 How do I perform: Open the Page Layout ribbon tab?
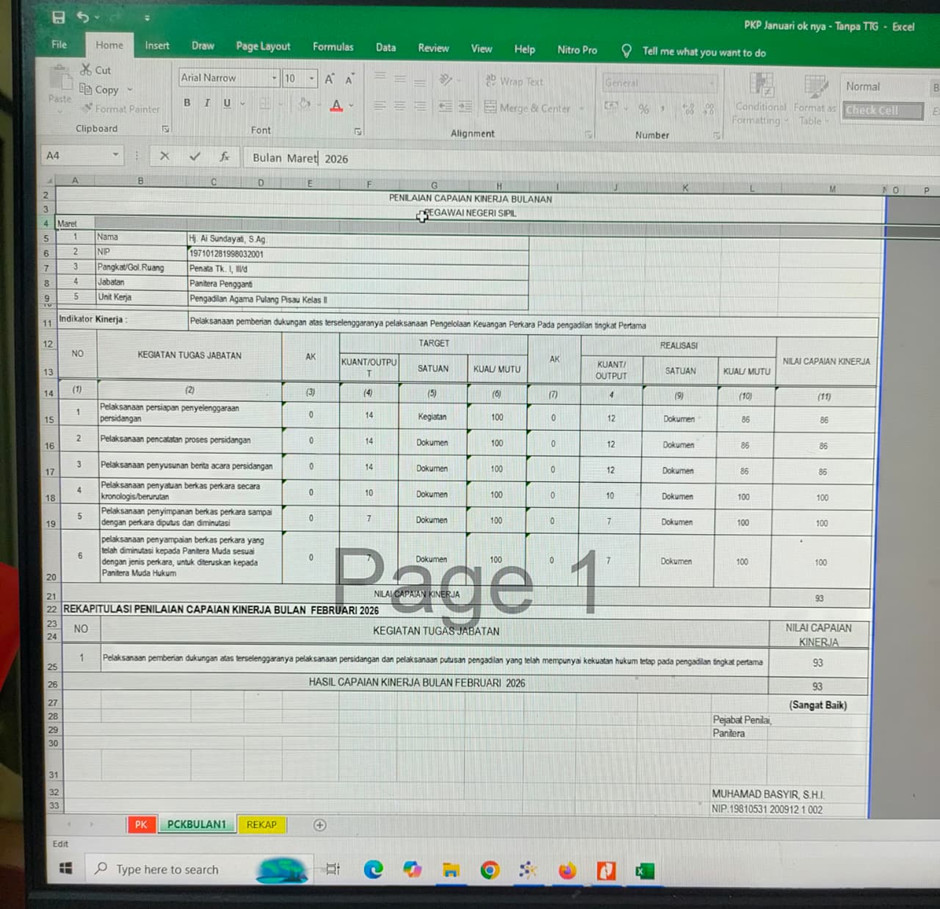[x=263, y=47]
